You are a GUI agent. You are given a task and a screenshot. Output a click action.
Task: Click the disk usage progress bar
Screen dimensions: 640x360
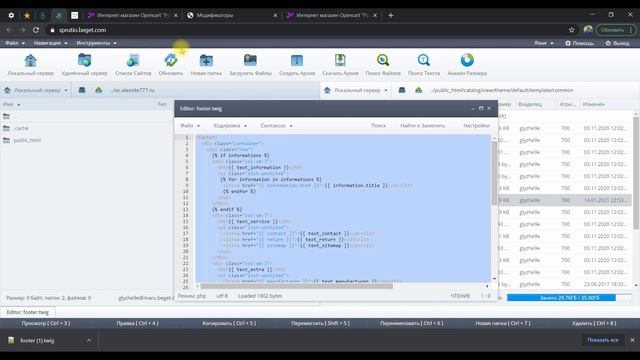pyautogui.click(x=569, y=298)
